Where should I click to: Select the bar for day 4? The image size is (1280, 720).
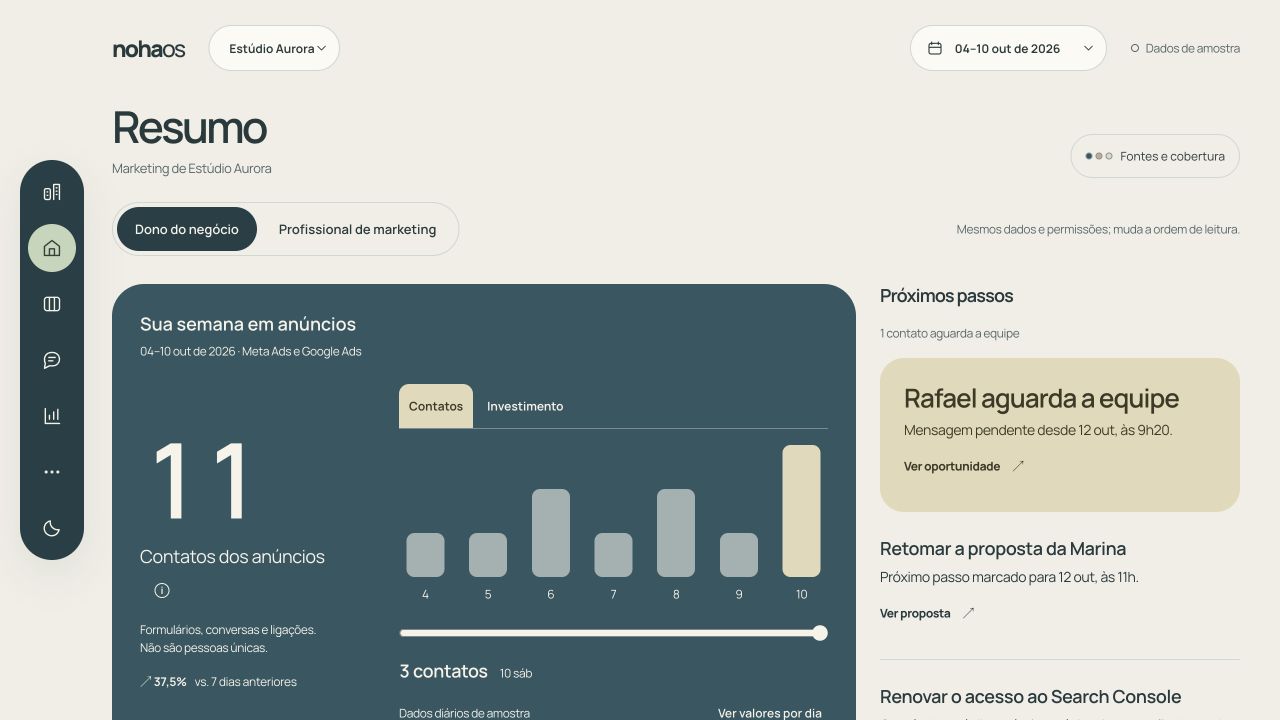[x=425, y=555]
